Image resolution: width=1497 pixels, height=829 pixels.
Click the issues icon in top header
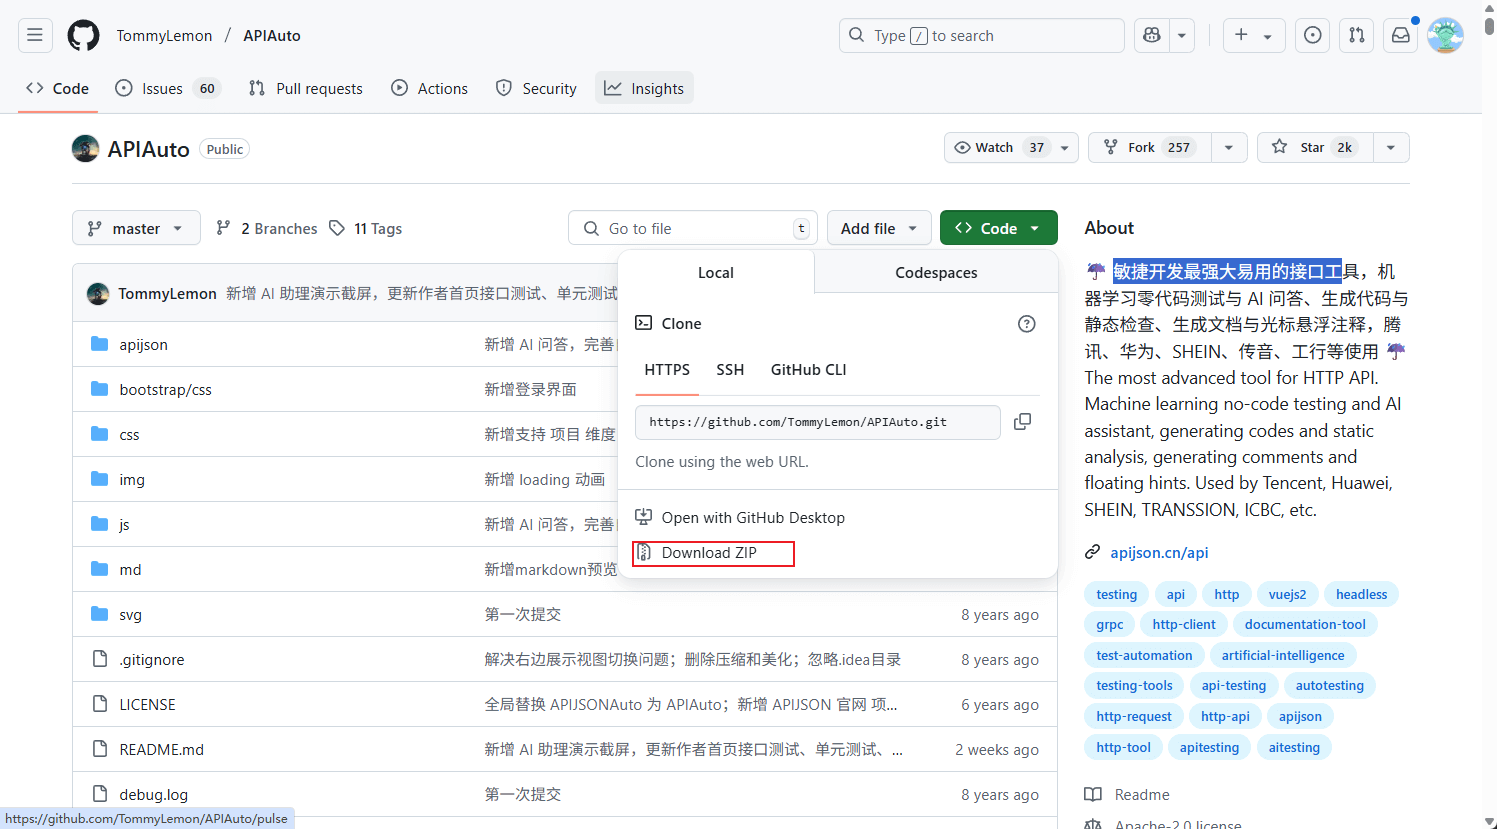point(1312,36)
